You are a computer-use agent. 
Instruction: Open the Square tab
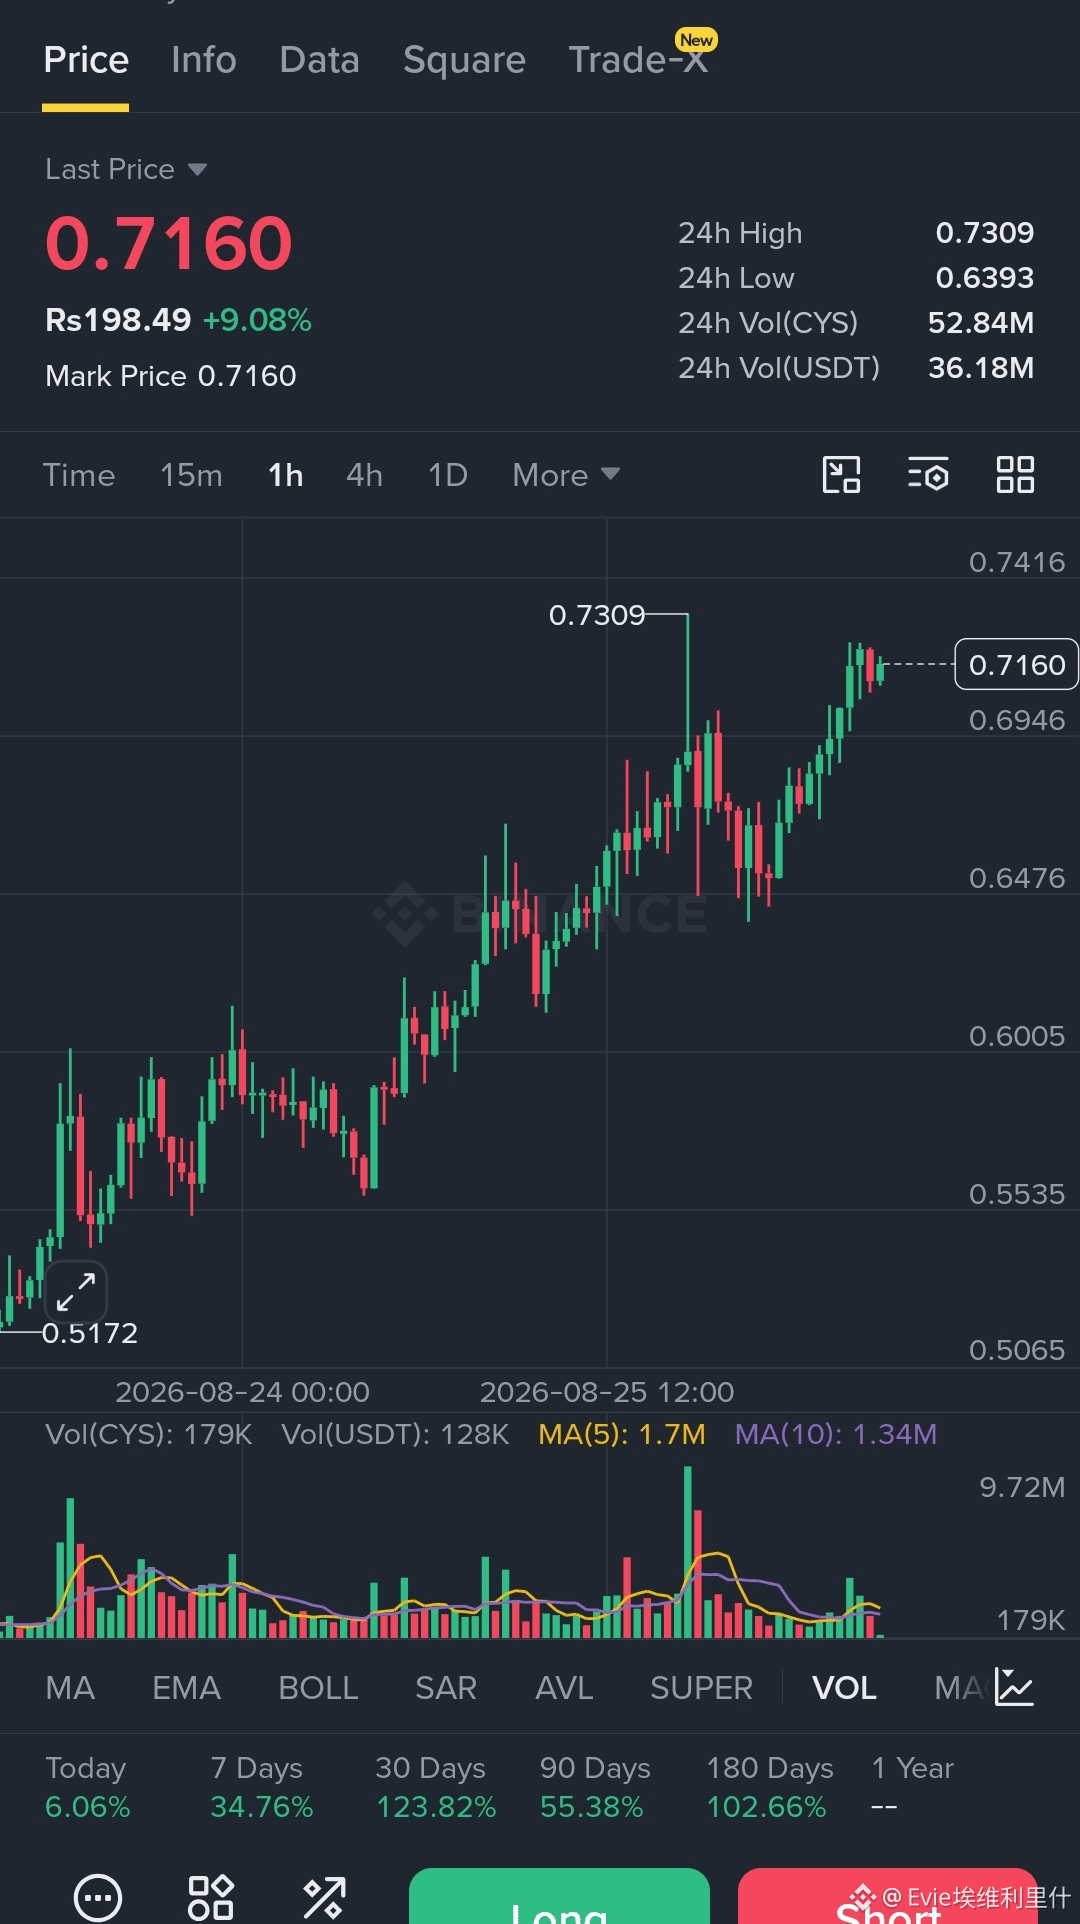(464, 60)
